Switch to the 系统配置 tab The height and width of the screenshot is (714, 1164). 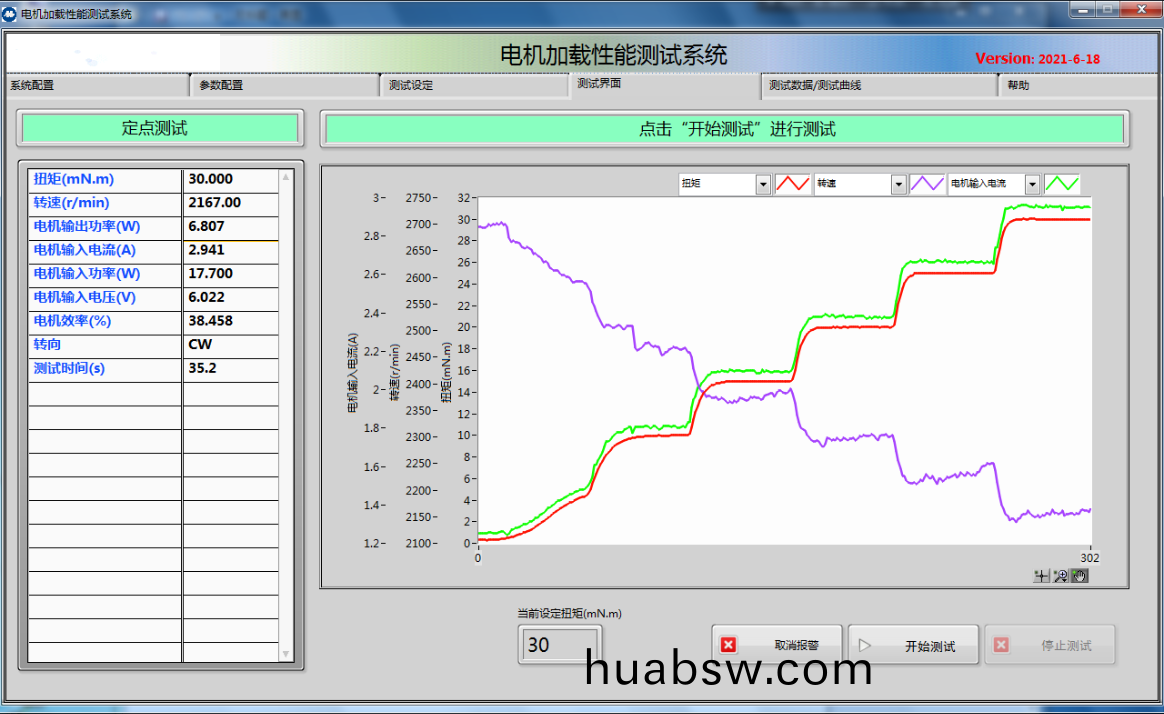pos(95,86)
